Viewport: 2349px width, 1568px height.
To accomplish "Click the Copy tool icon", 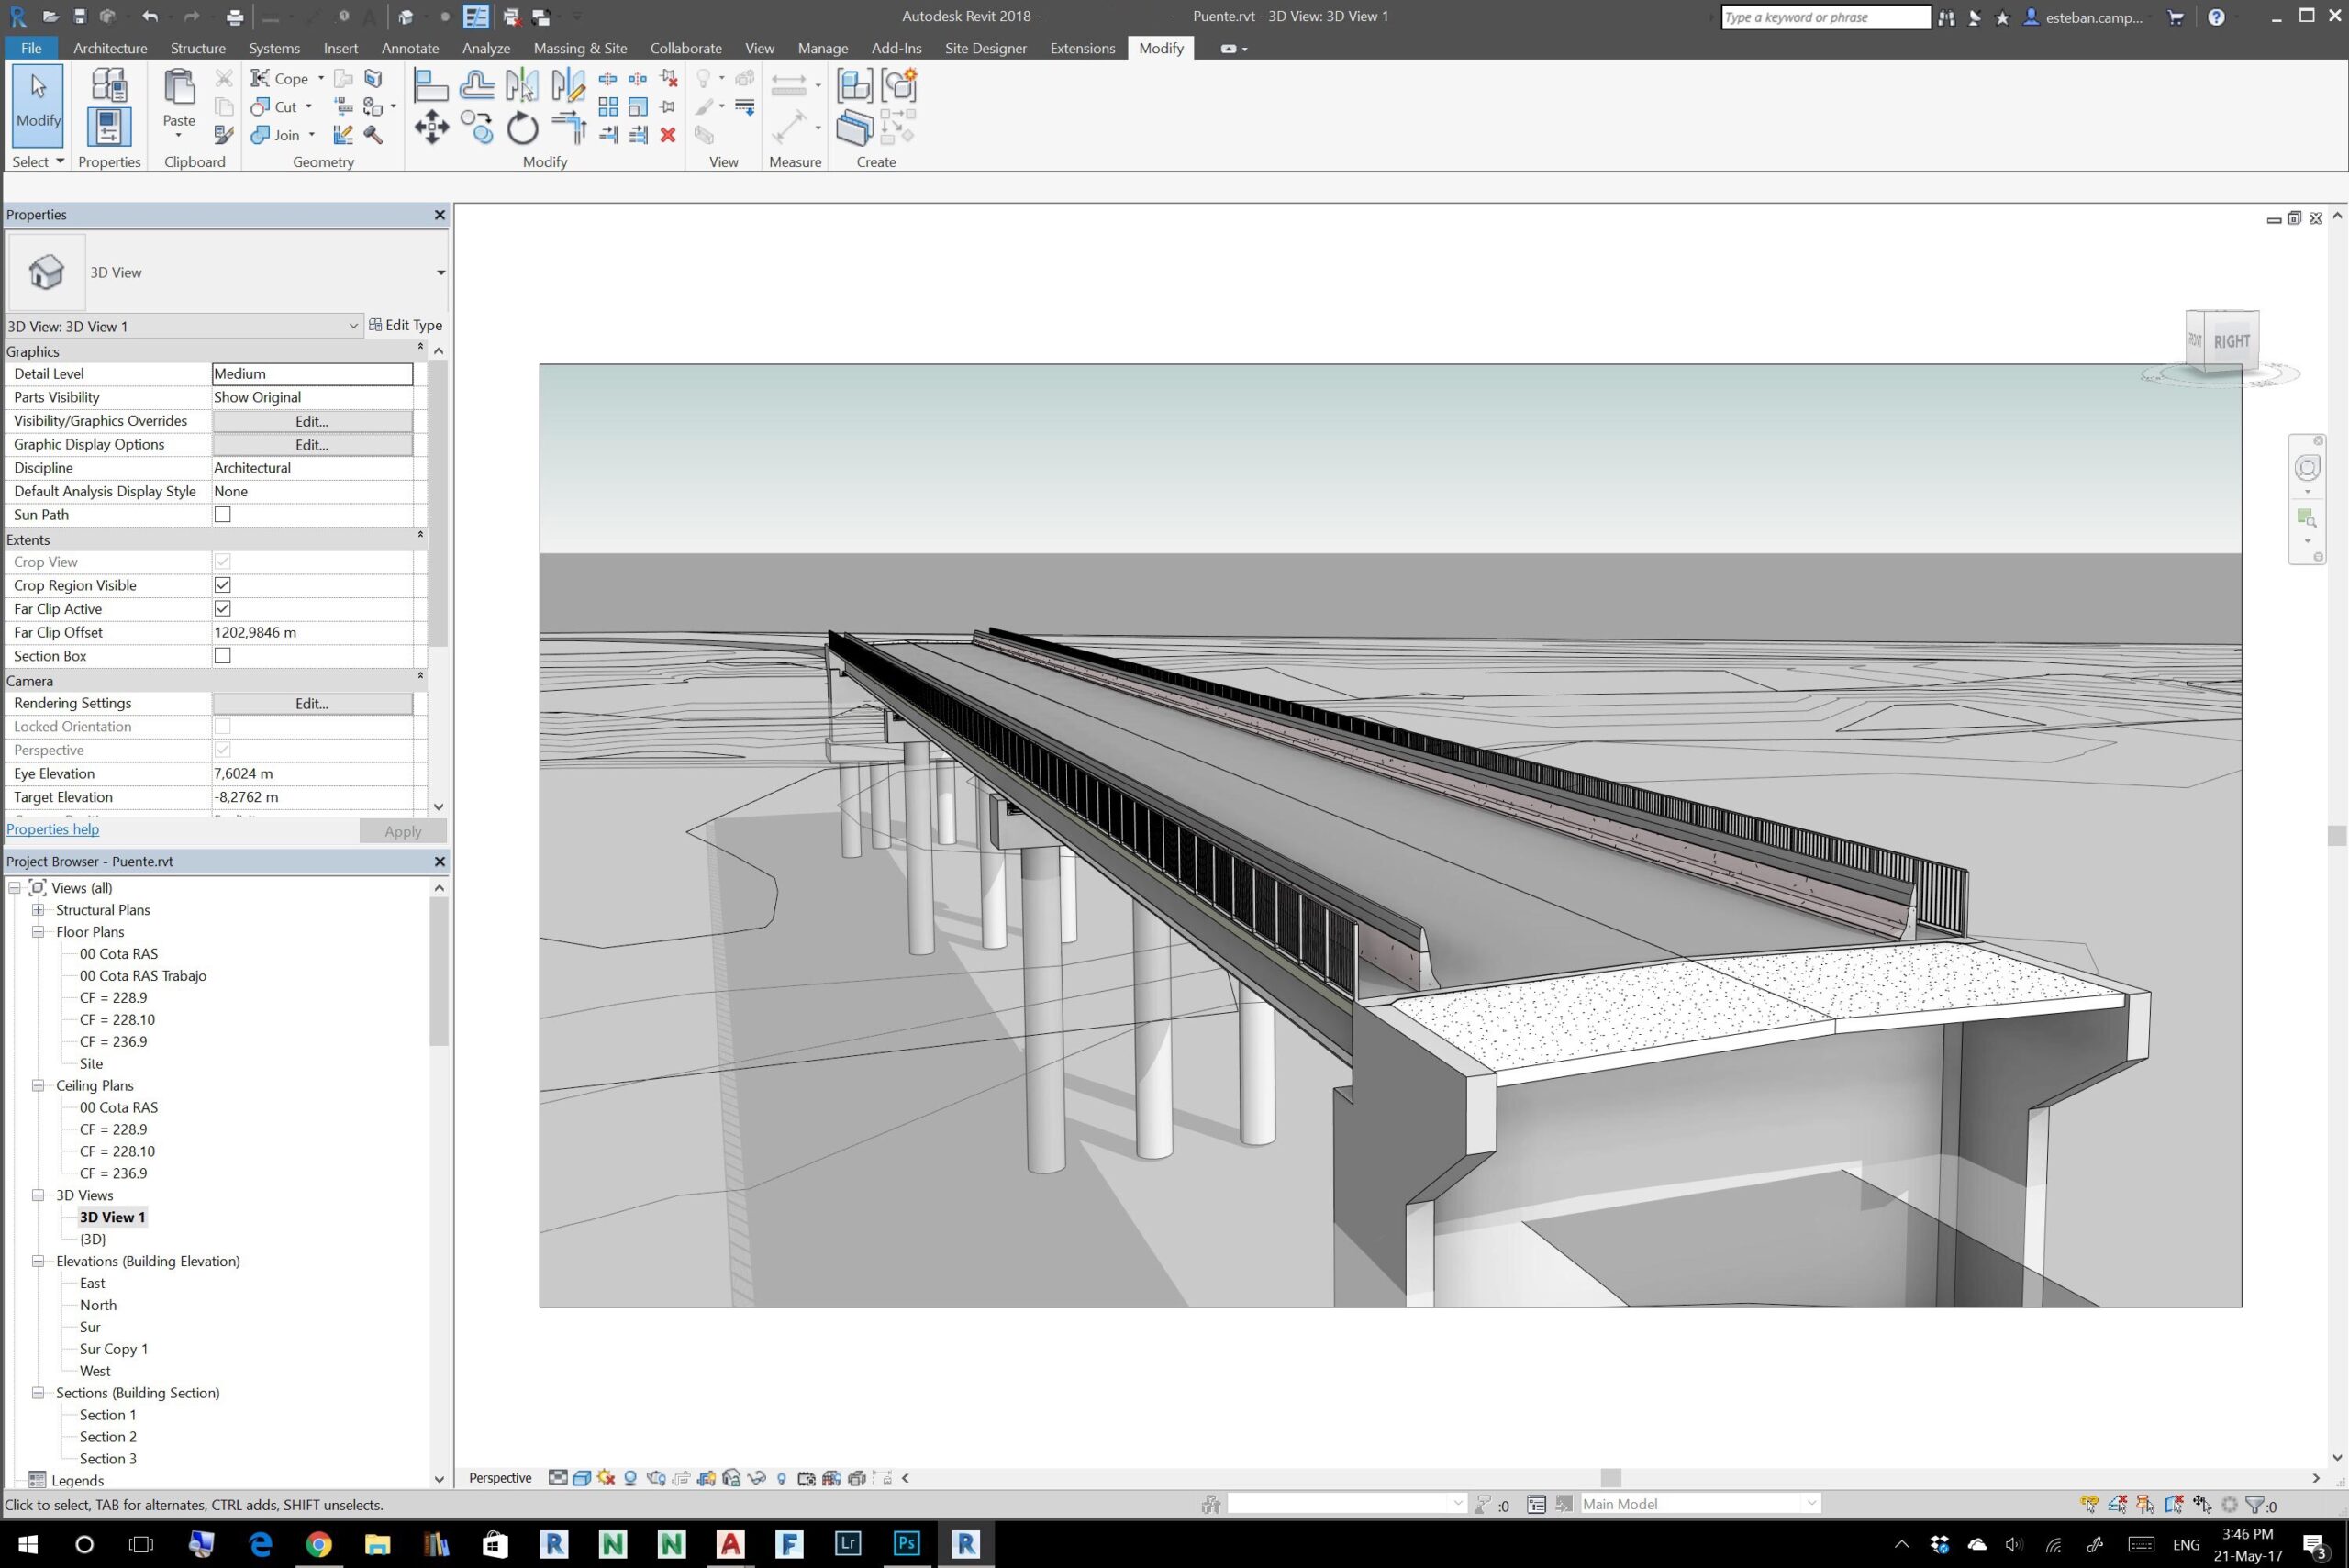I will pyautogui.click(x=478, y=128).
